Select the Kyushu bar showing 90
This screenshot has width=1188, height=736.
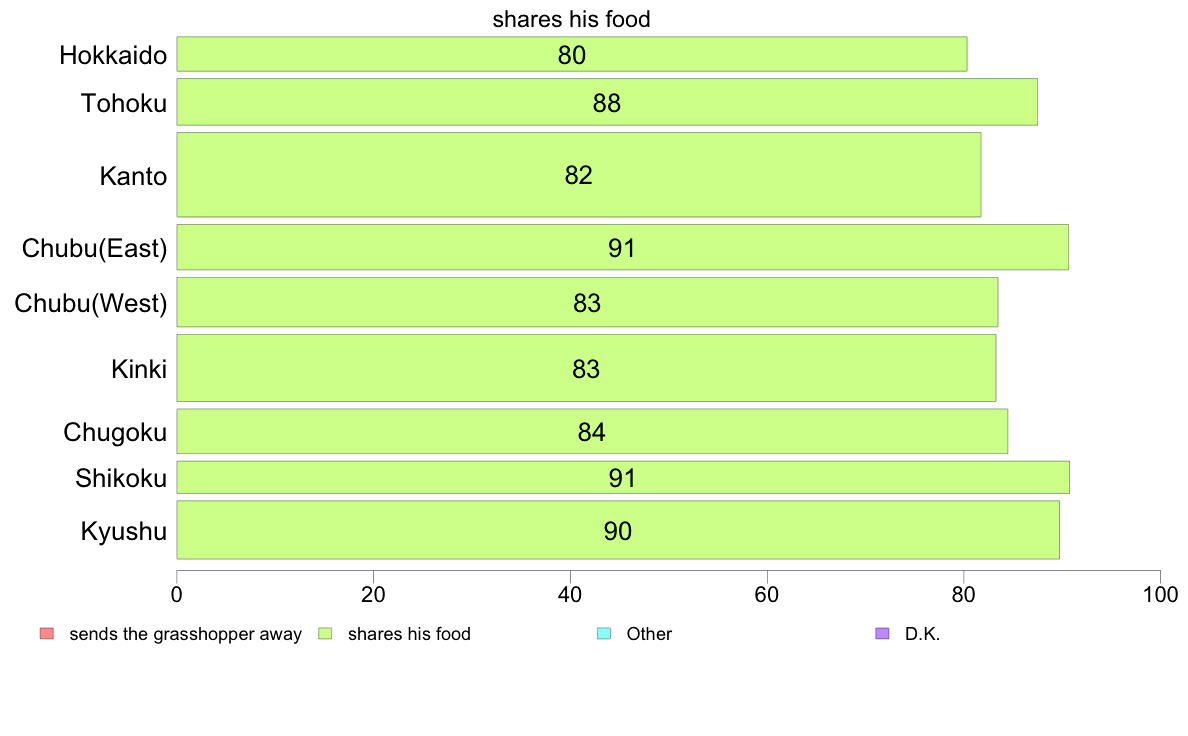[x=618, y=530]
